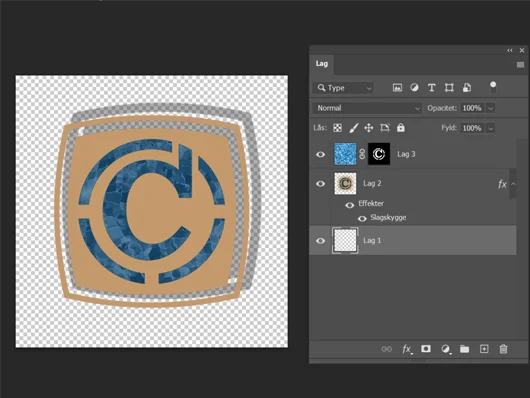Select Lag 3 blue texture thumbnail
The height and width of the screenshot is (398, 530).
coord(345,154)
